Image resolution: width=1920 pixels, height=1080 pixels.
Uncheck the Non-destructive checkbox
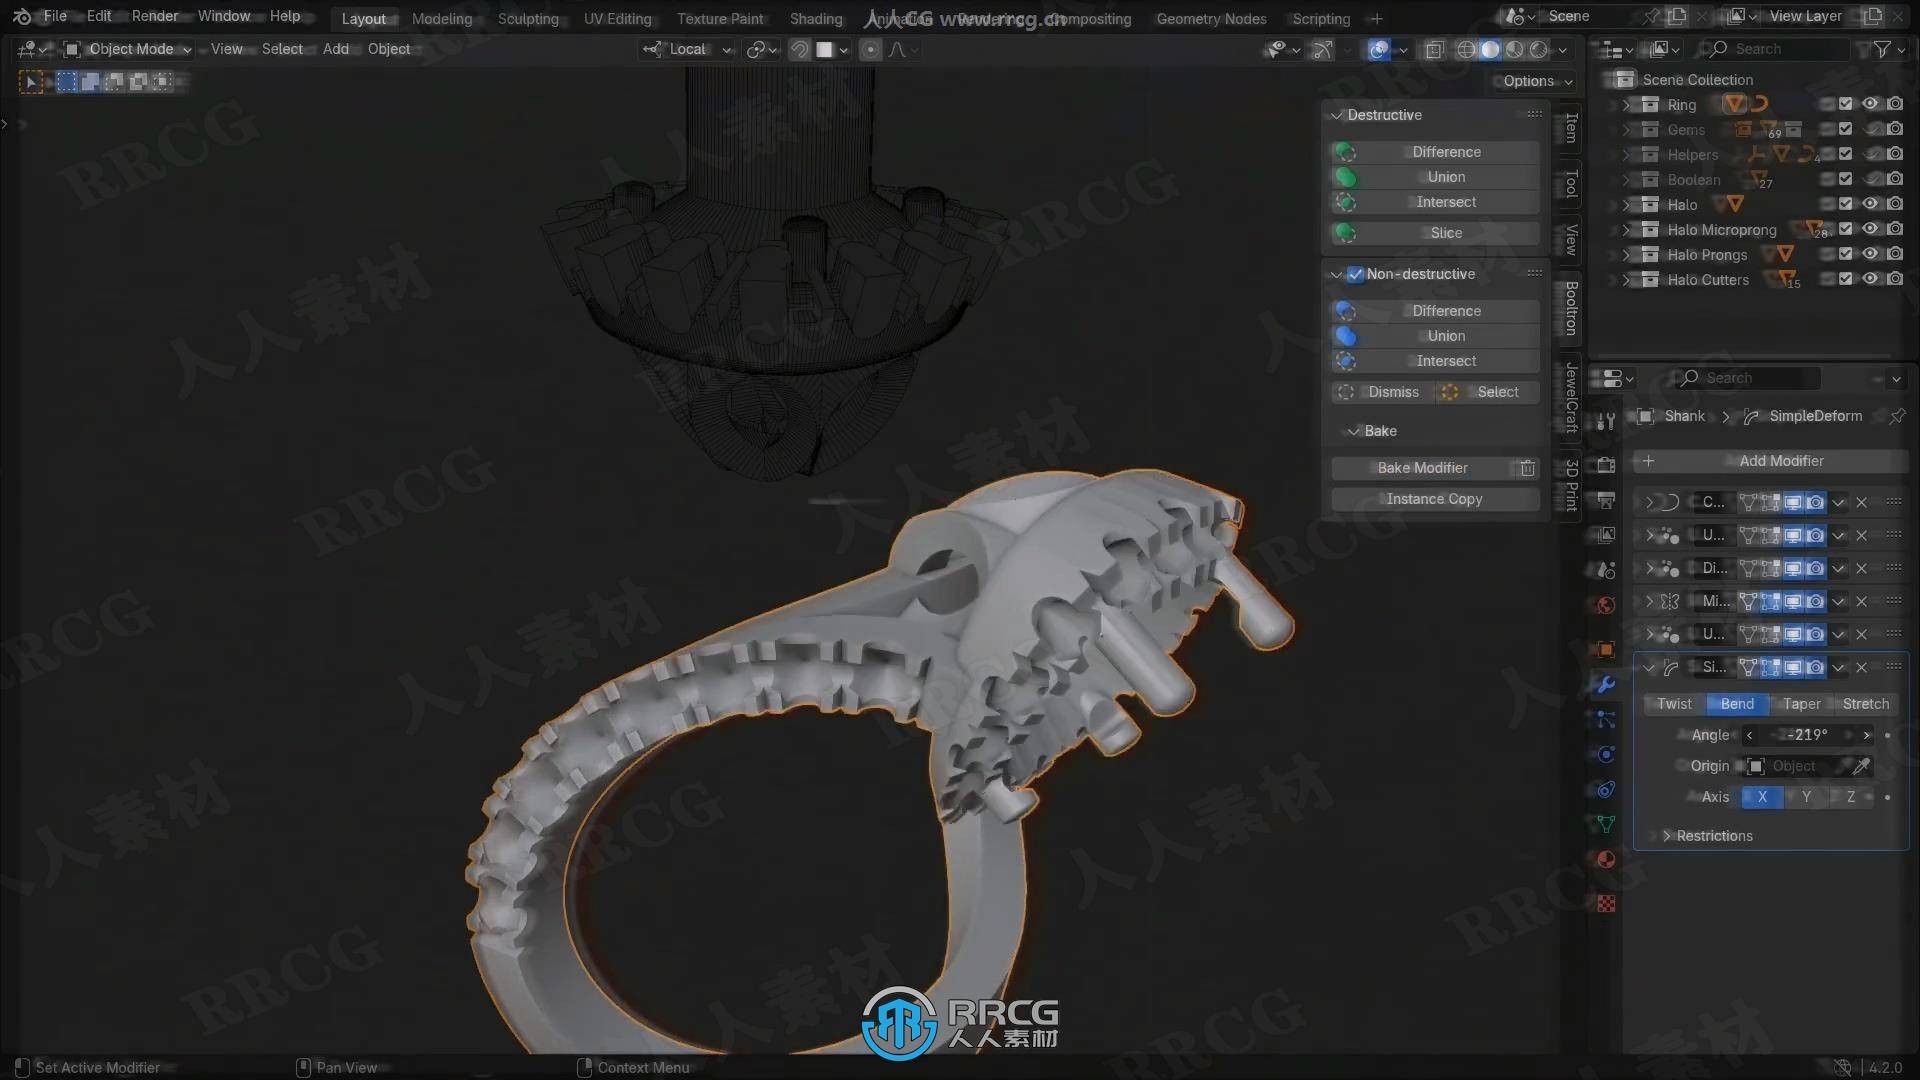pyautogui.click(x=1355, y=274)
